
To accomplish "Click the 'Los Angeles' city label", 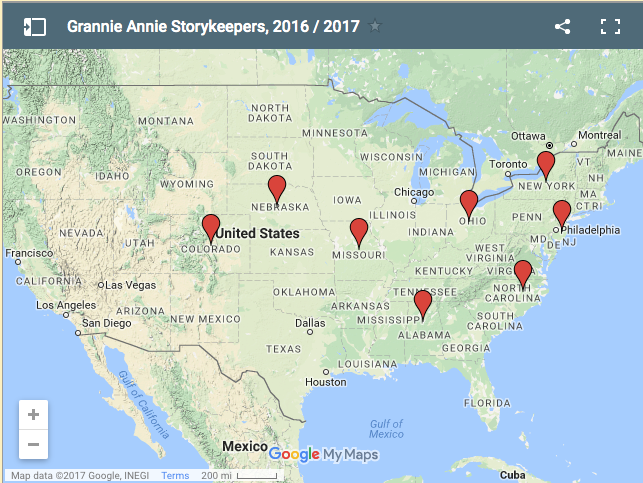I will [x=66, y=305].
